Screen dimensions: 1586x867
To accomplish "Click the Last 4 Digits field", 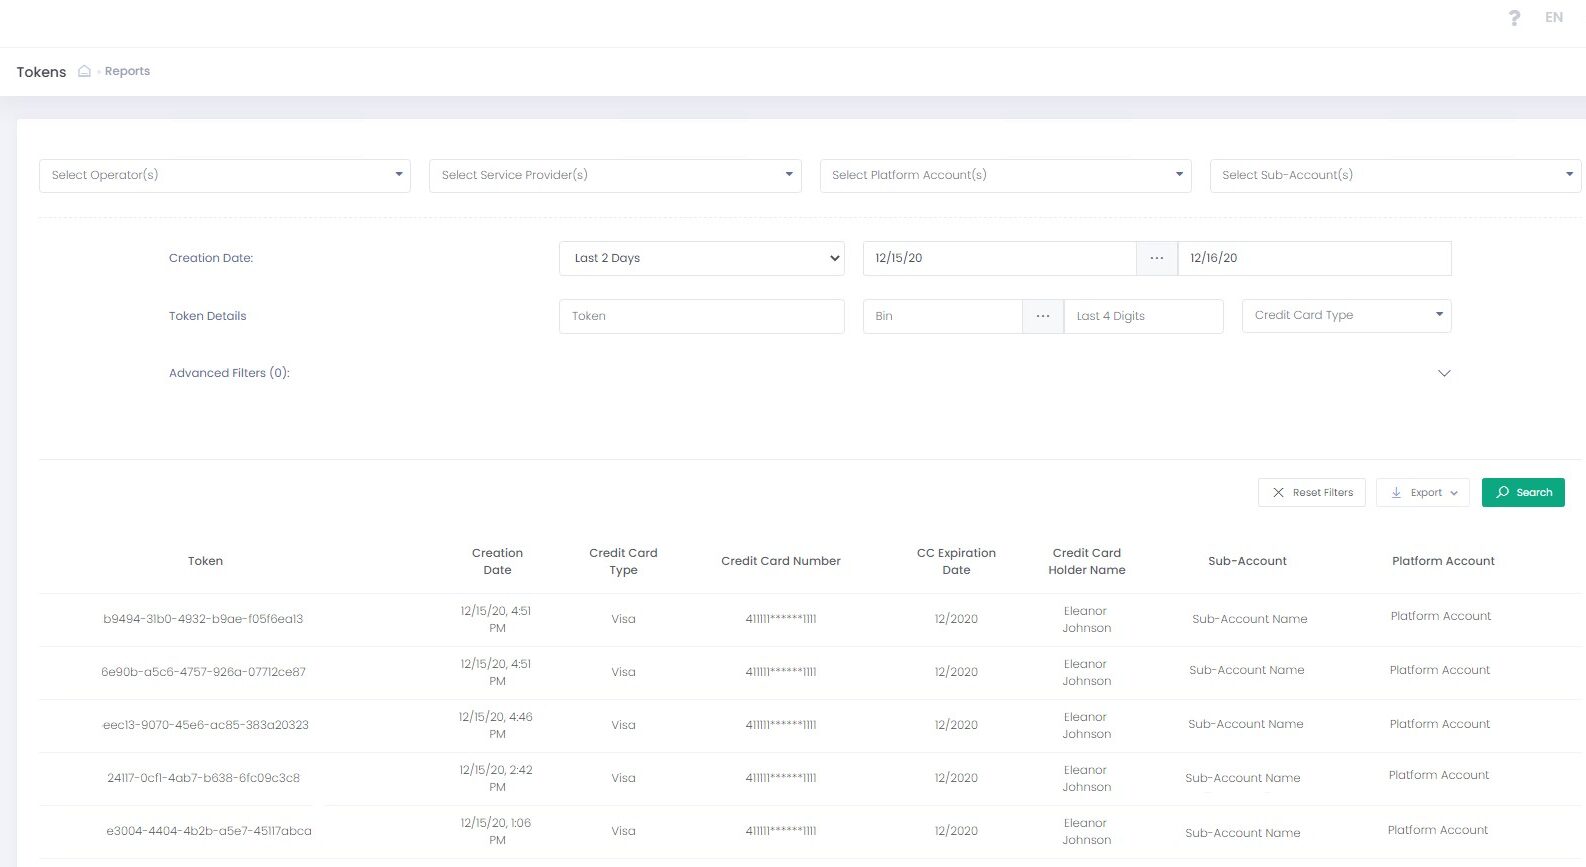I will click(x=1143, y=316).
